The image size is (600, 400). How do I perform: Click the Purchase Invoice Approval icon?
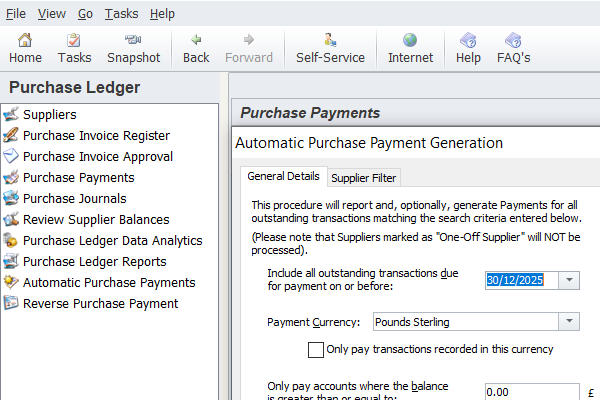pyautogui.click(x=11, y=156)
